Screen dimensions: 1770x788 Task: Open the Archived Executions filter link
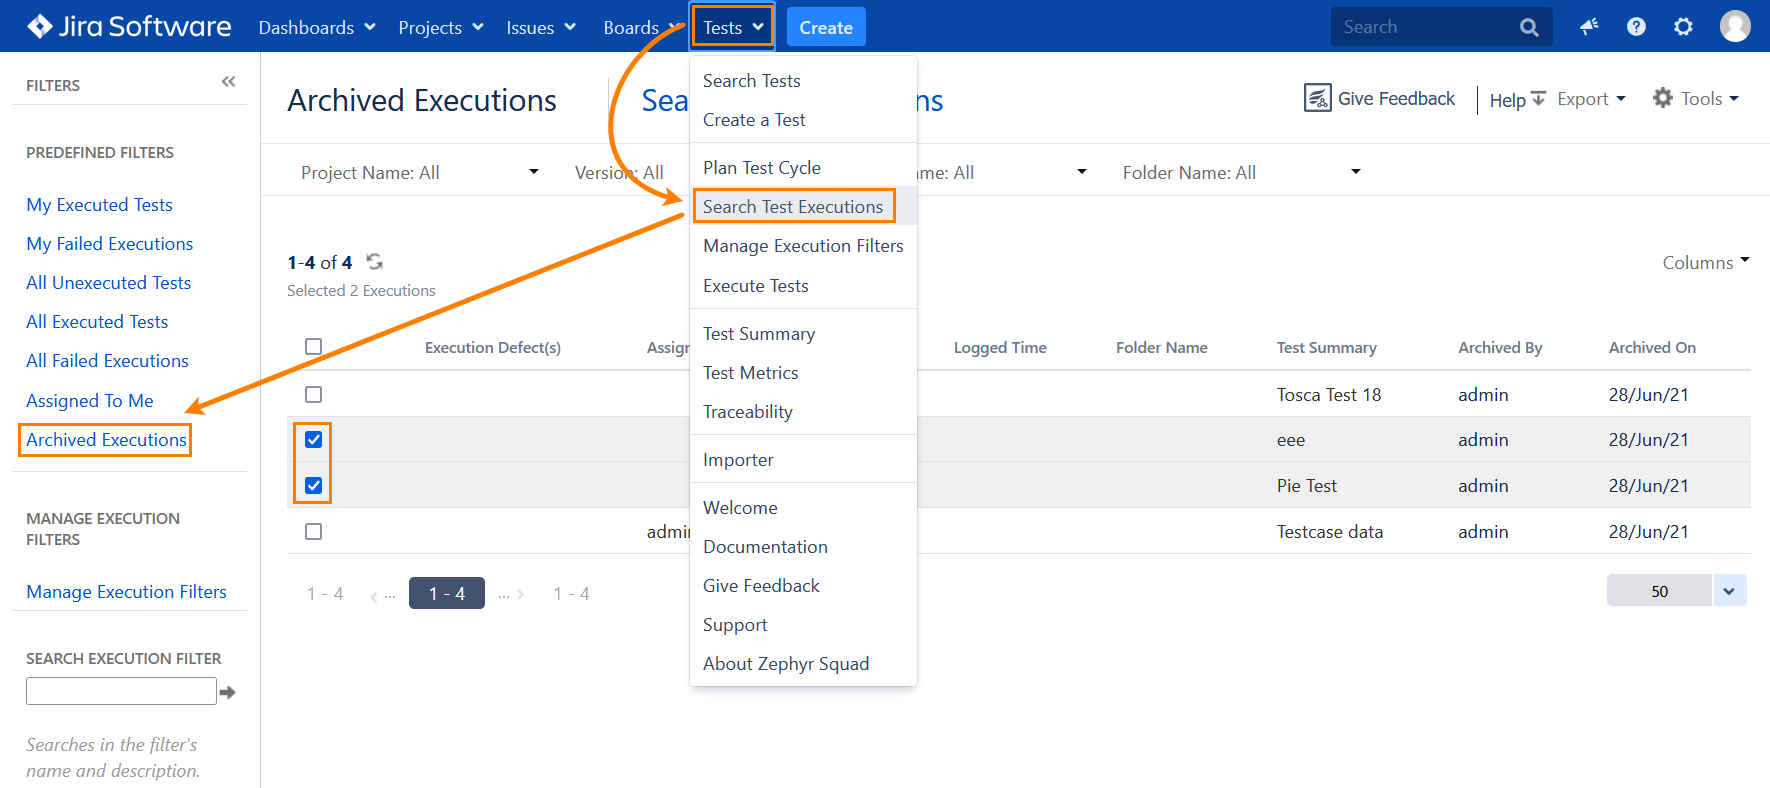(106, 440)
